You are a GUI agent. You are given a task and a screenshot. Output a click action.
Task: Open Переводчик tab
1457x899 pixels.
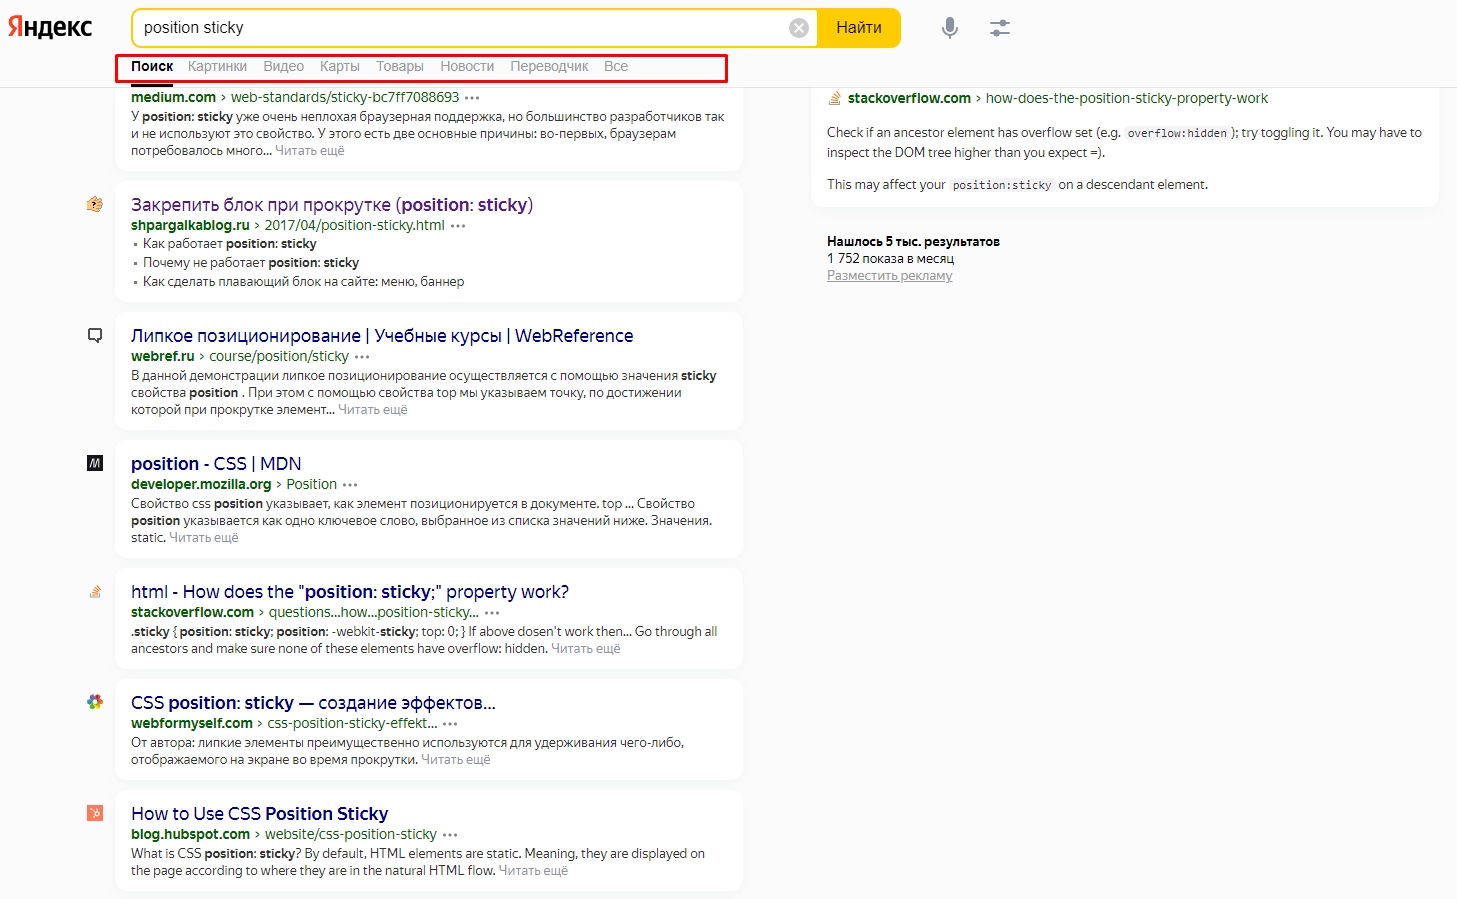tap(549, 66)
